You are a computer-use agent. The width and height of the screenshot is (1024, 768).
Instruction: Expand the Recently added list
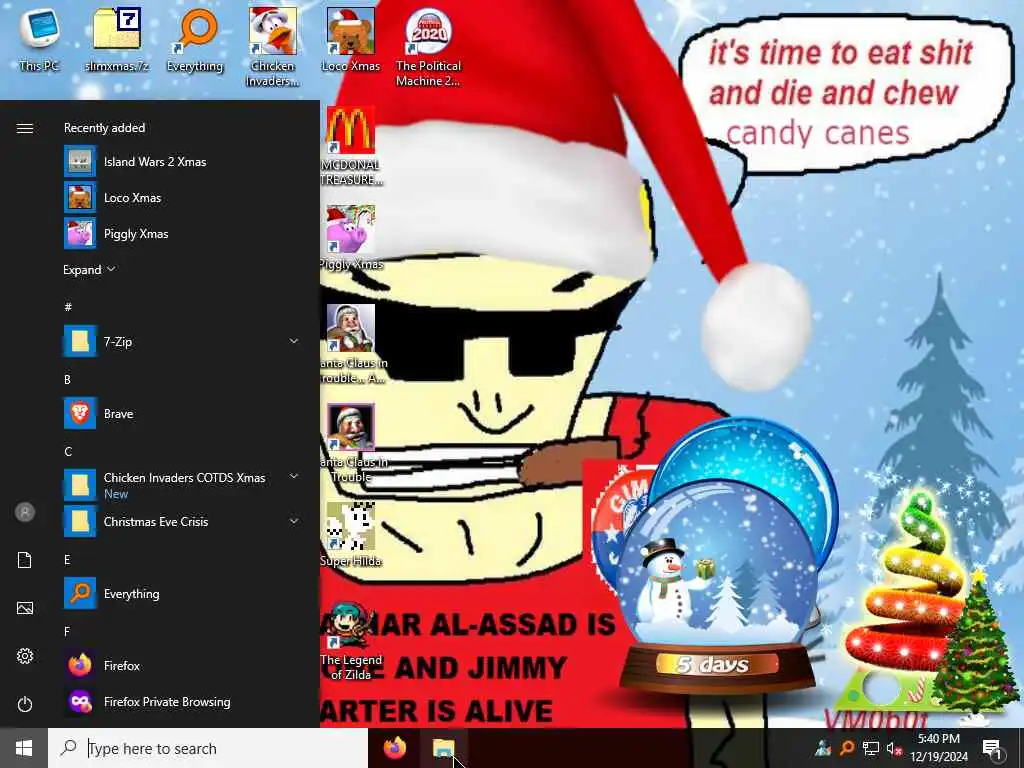[x=89, y=269]
